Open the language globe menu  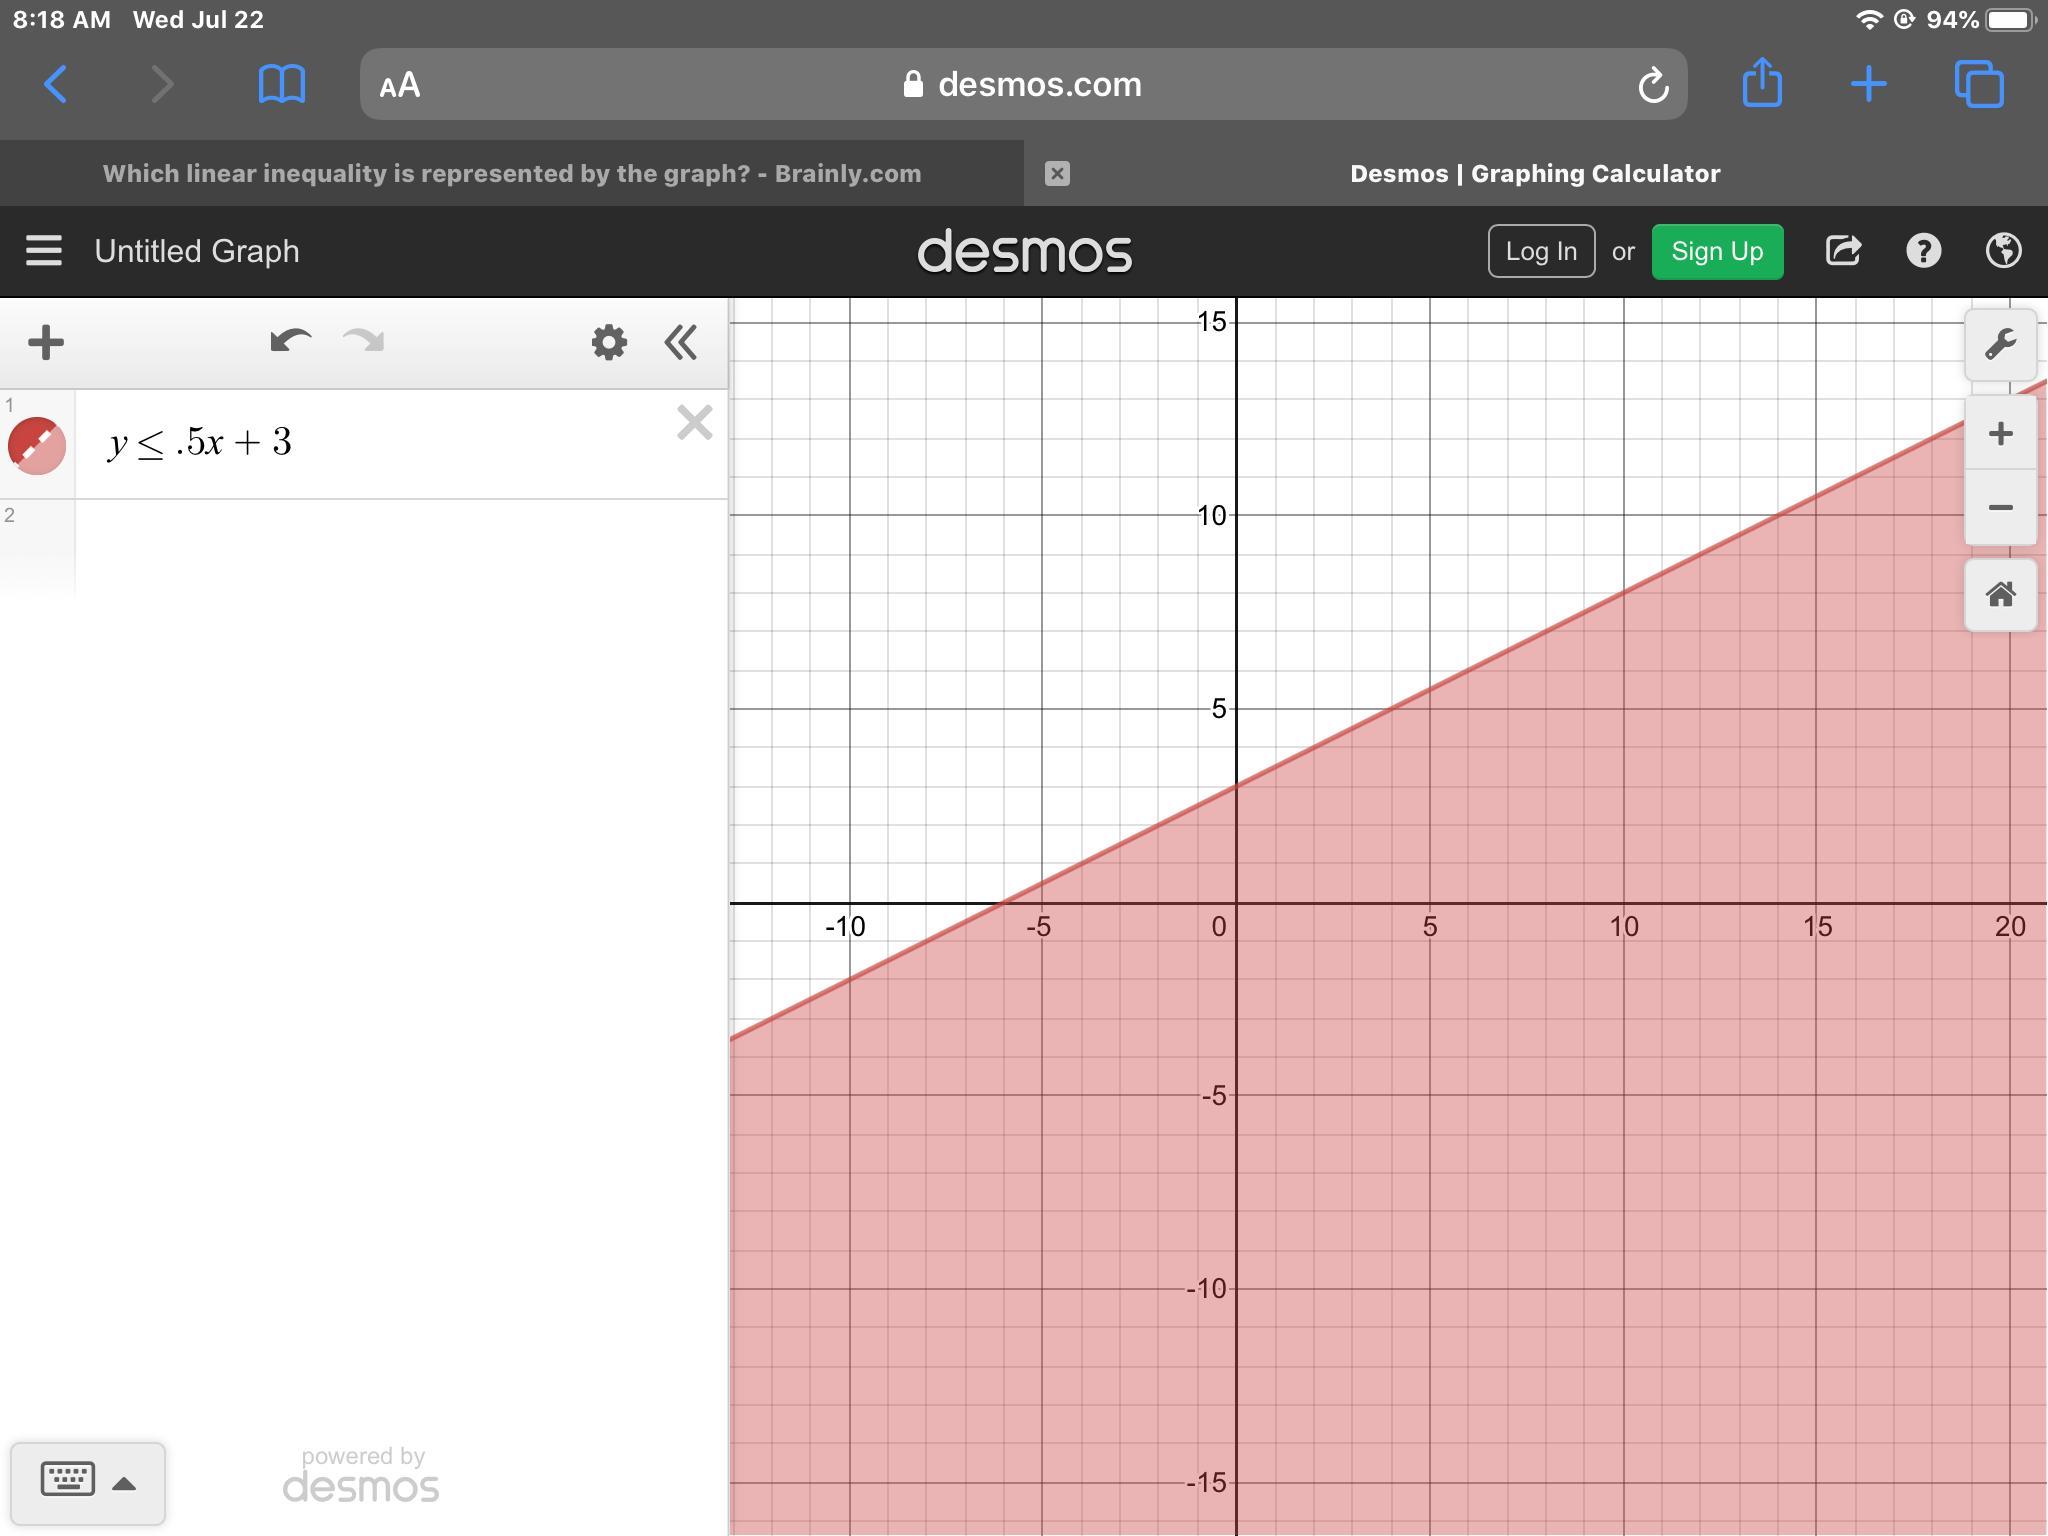point(2003,251)
